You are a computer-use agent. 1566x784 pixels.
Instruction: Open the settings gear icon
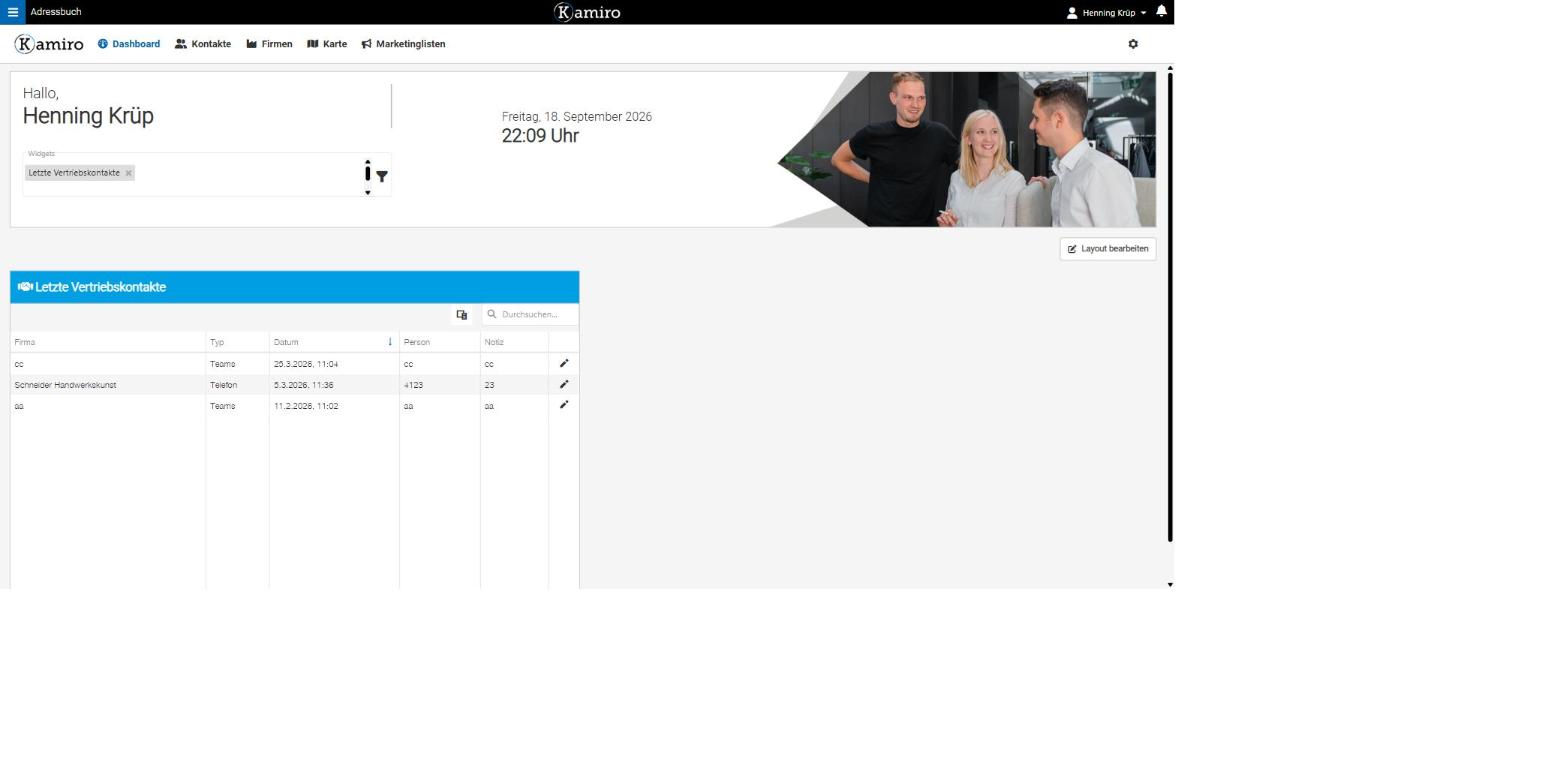pyautogui.click(x=1133, y=44)
